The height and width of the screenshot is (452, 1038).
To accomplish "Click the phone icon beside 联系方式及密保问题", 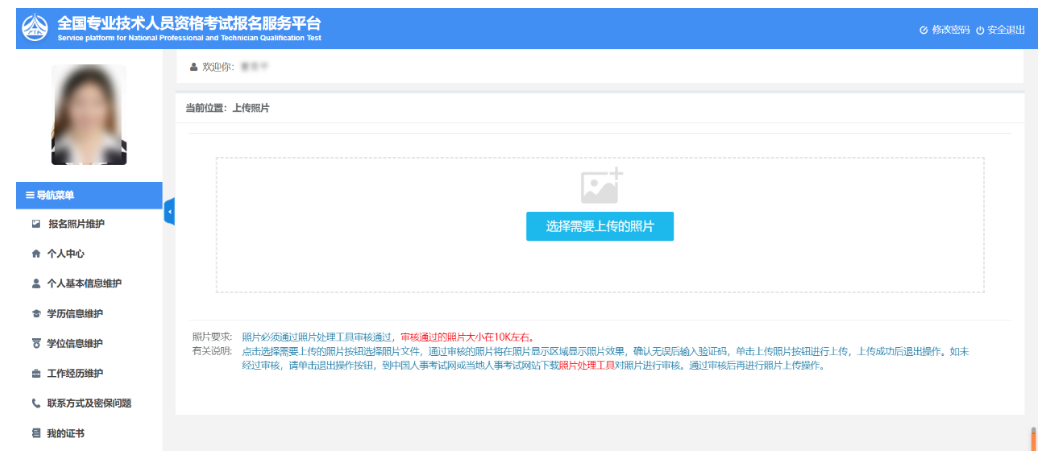I will click(36, 403).
